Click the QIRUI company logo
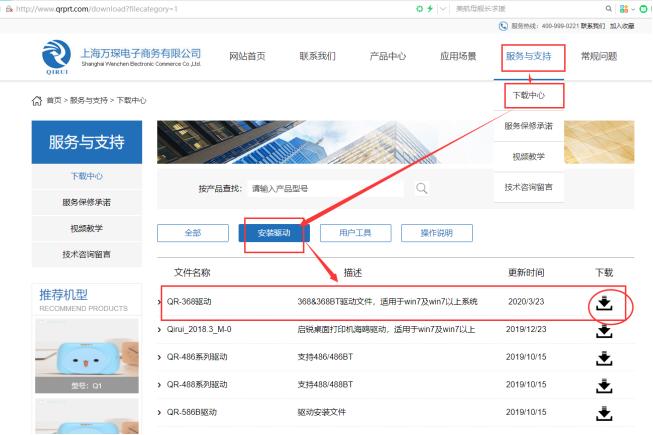This screenshot has height=435, width=653. pyautogui.click(x=56, y=57)
